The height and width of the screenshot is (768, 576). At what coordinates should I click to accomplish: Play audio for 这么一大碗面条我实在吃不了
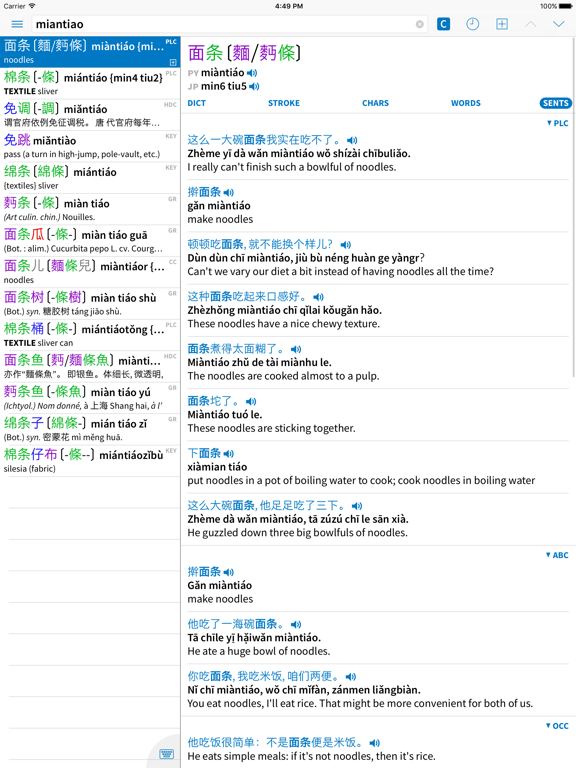point(352,141)
